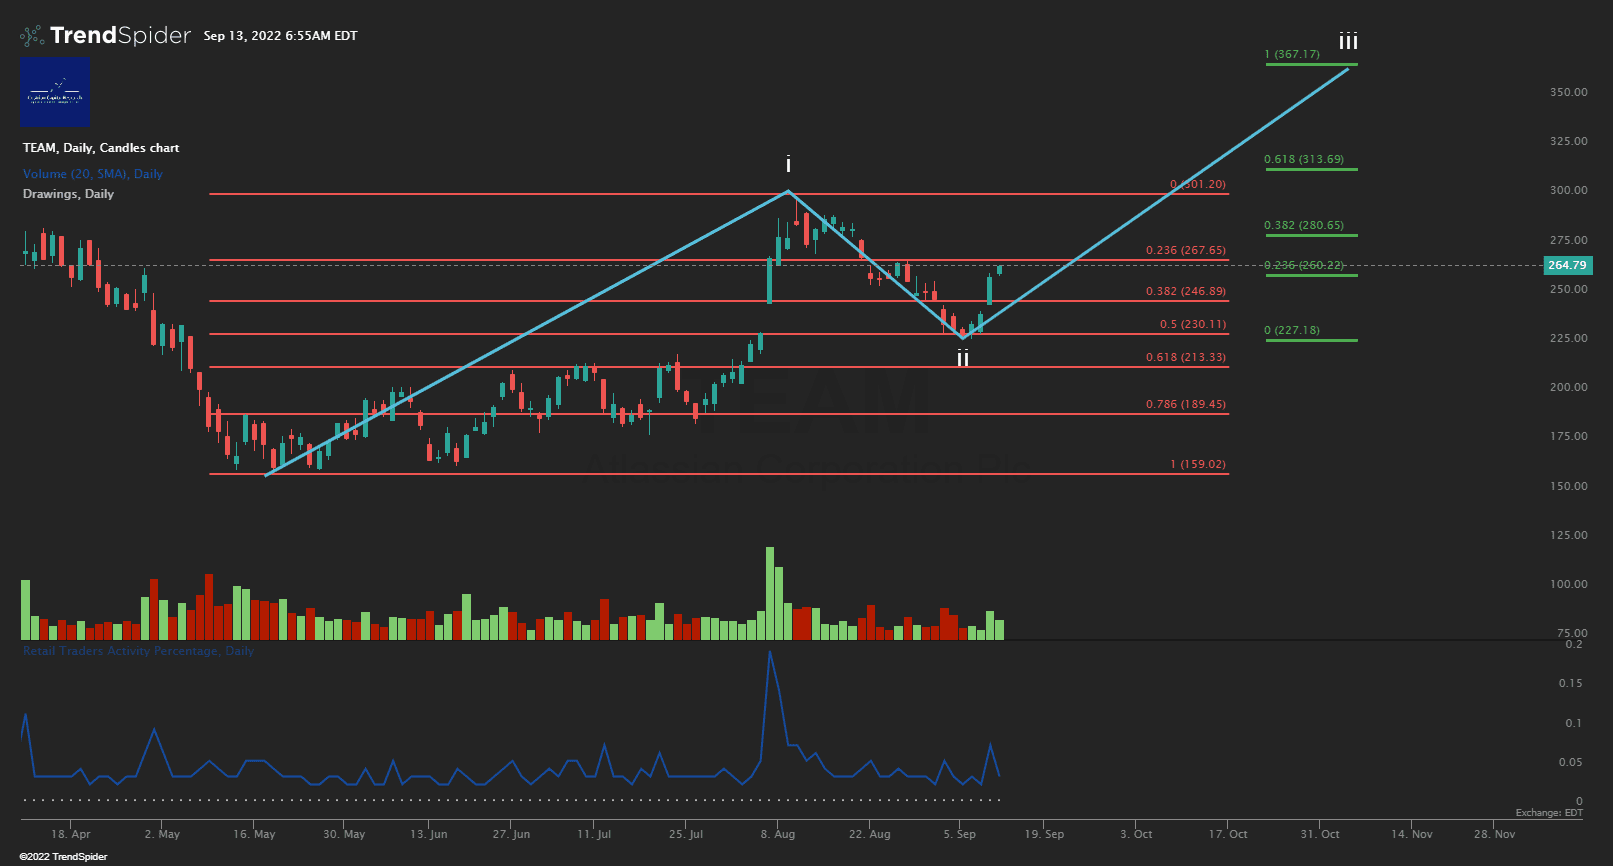
Task: Click the 'Exchange: EDT' timezone label
Action: 1548,813
